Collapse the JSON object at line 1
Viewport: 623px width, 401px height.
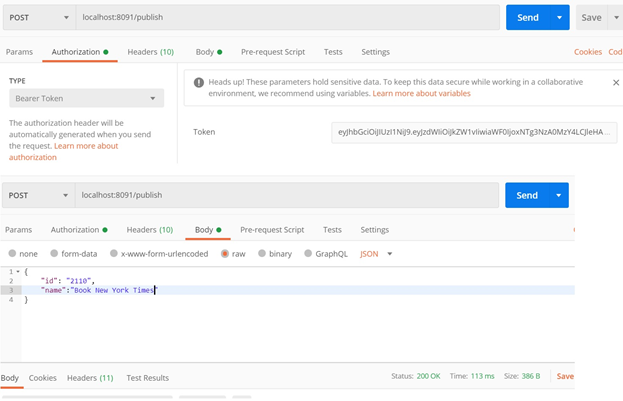click(x=18, y=272)
